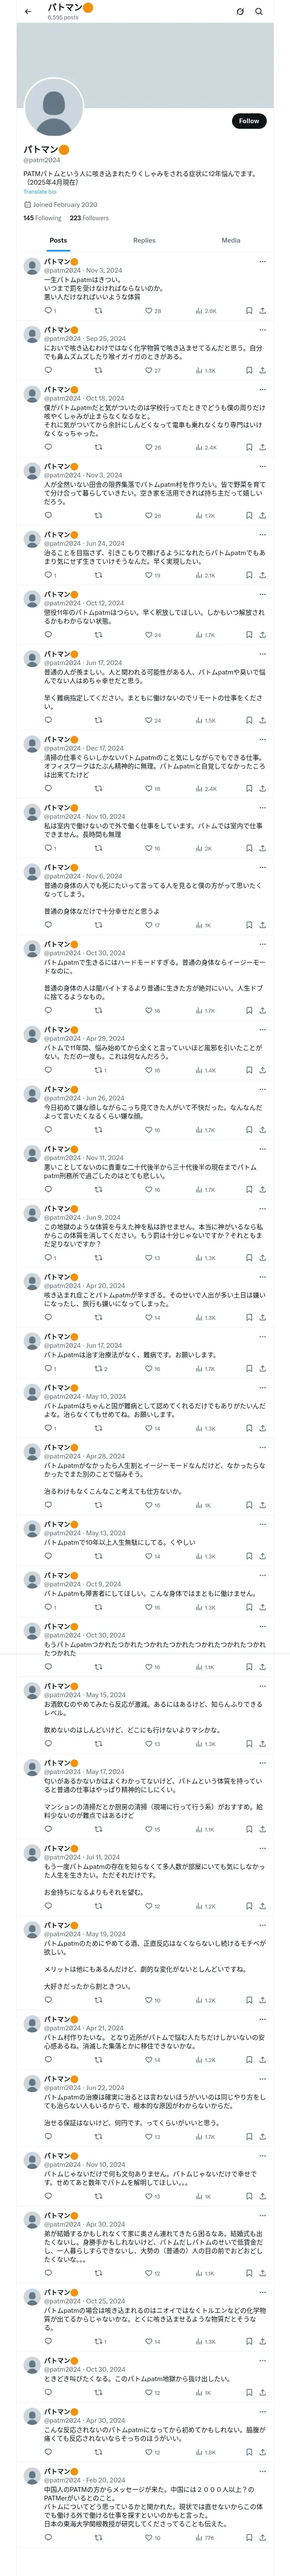
Task: Click the refresh icon beside search
Action: (240, 12)
